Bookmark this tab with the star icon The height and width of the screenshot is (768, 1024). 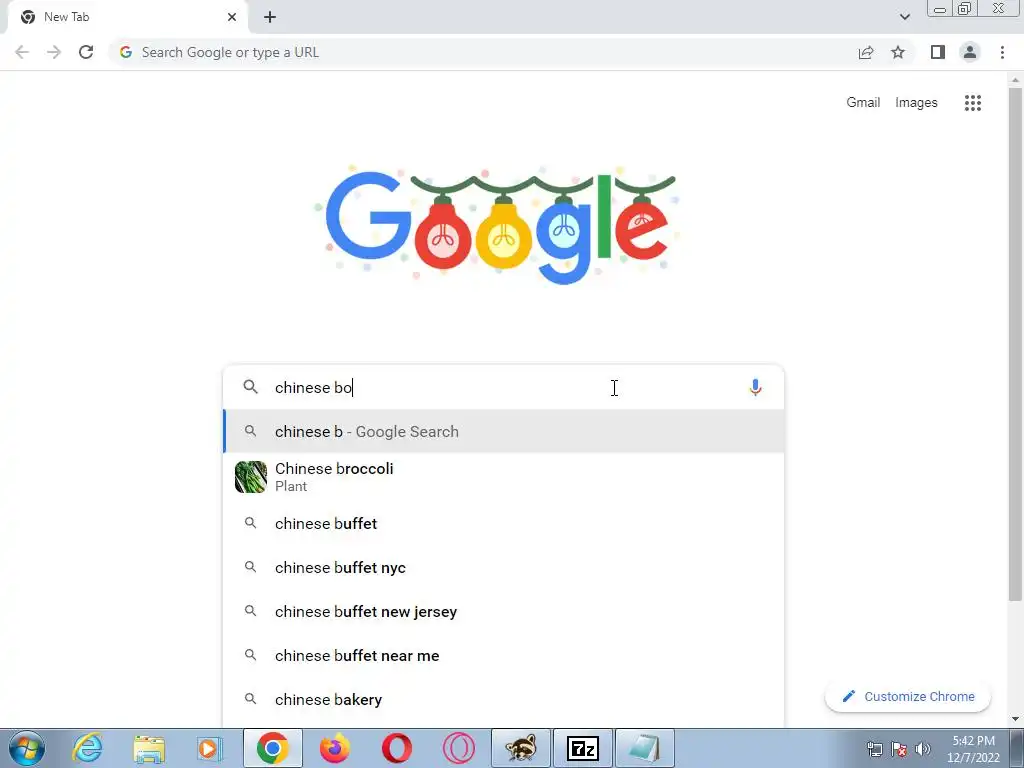point(898,52)
